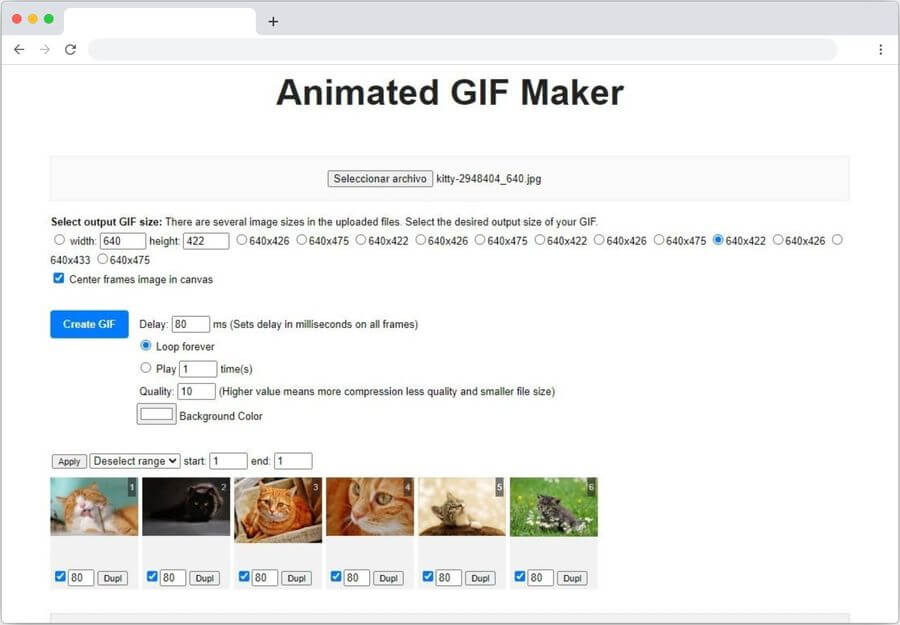Click the Play times number field
900x625 pixels.
tap(198, 369)
